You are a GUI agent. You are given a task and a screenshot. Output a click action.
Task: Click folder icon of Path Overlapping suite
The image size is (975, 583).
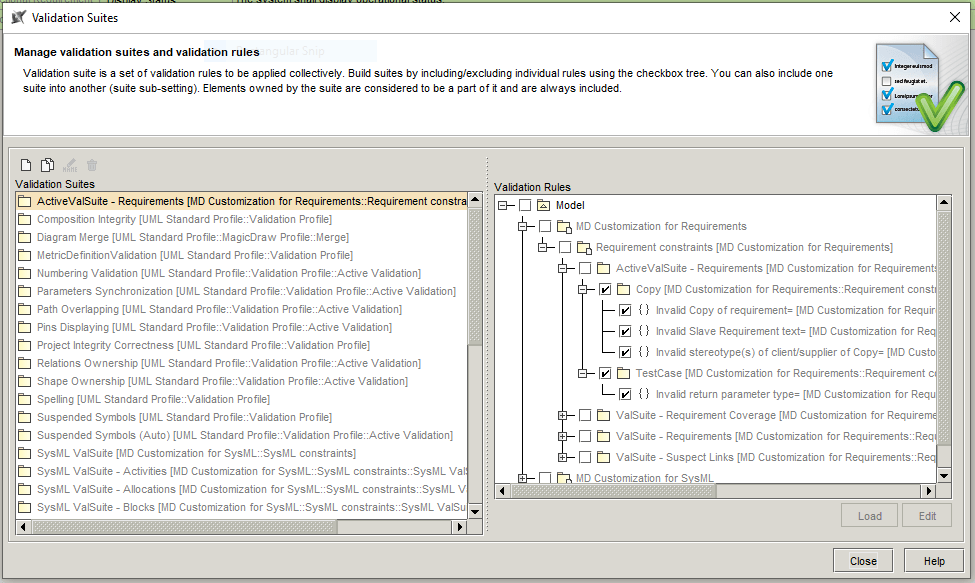[x=25, y=310]
